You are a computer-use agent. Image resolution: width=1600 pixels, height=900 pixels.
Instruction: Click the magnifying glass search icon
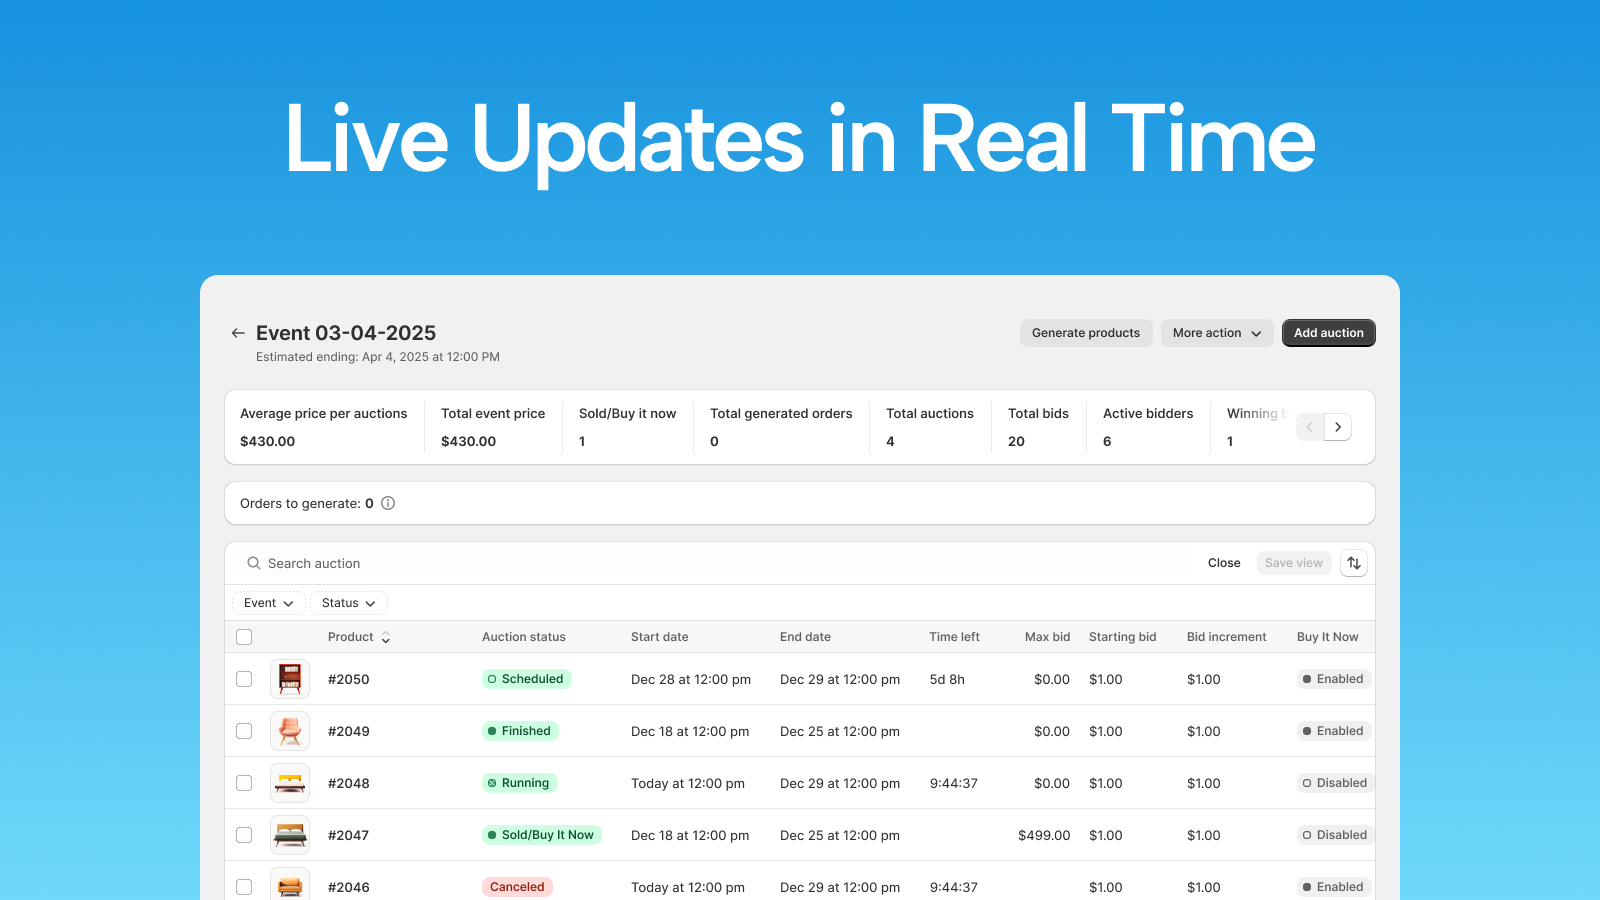254,563
